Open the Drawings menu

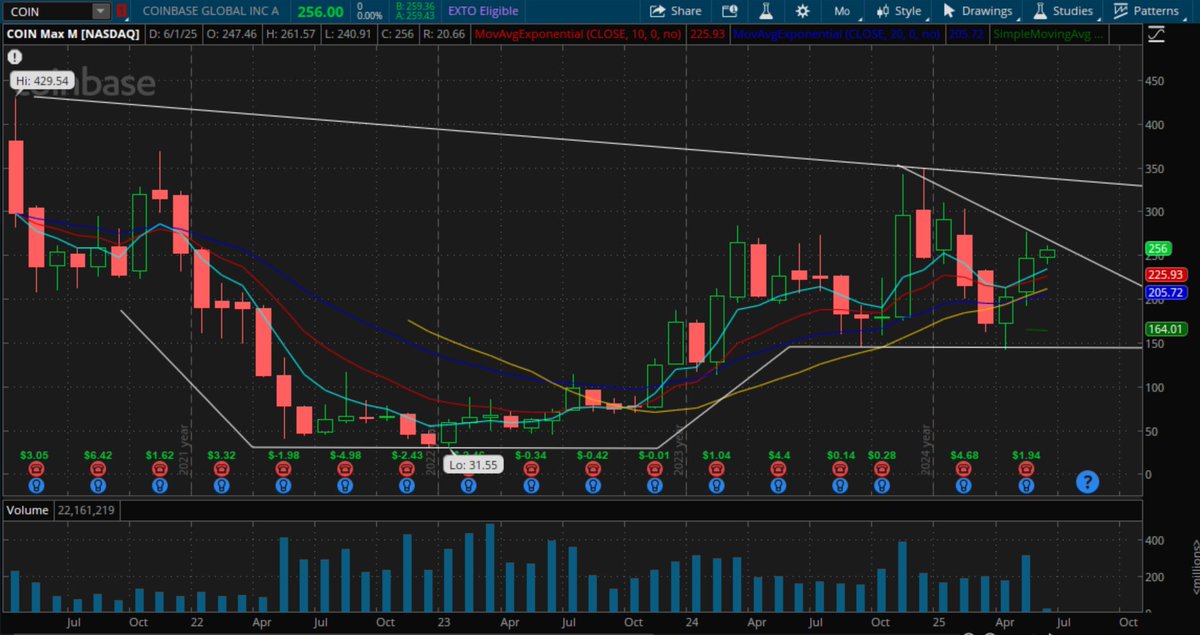tap(977, 11)
